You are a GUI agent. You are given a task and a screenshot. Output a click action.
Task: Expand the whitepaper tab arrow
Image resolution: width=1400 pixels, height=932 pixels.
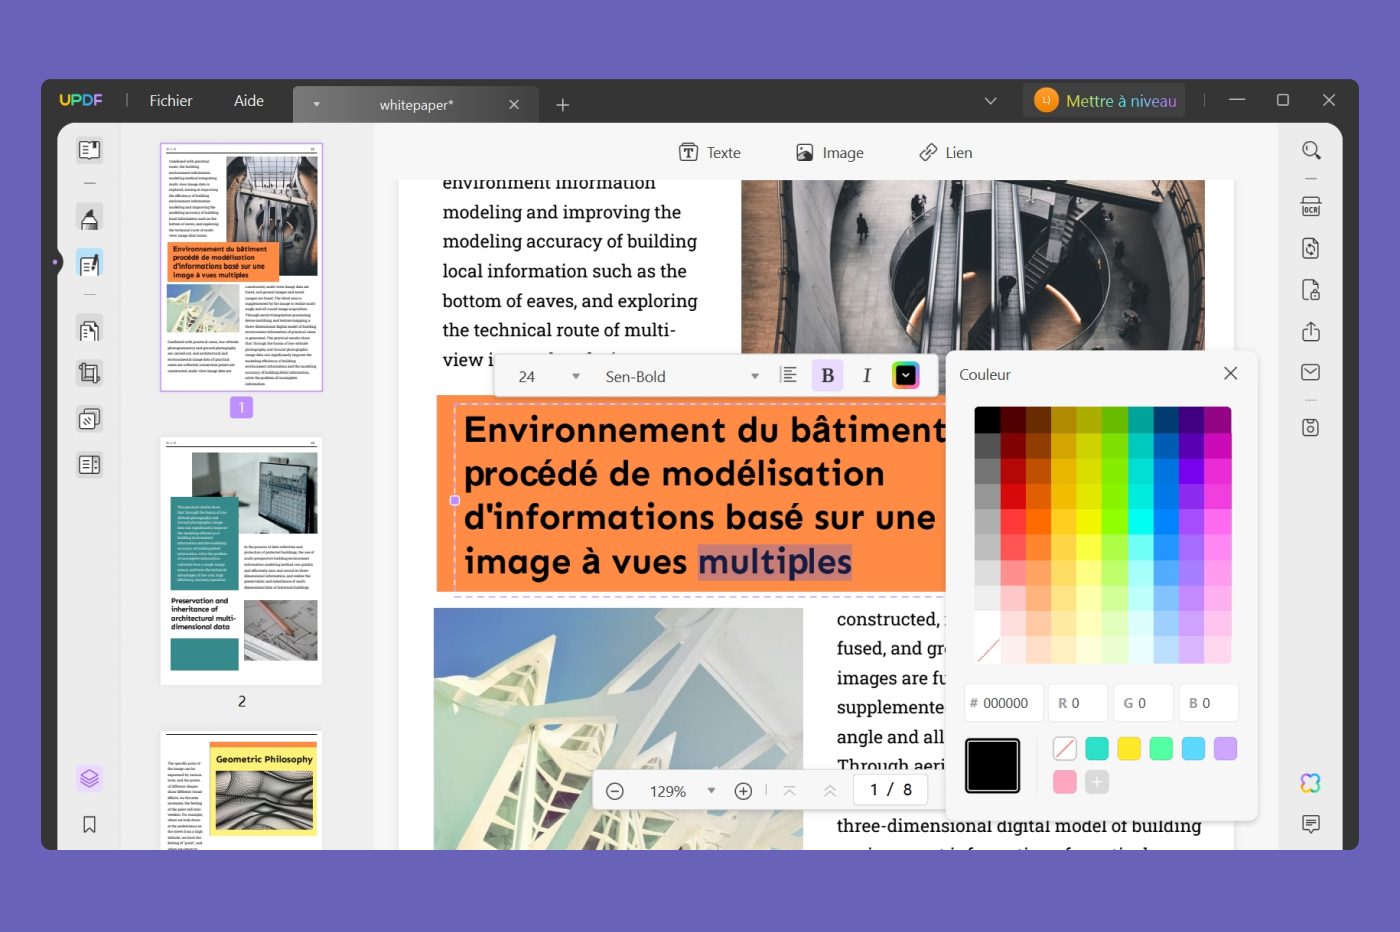pyautogui.click(x=316, y=104)
